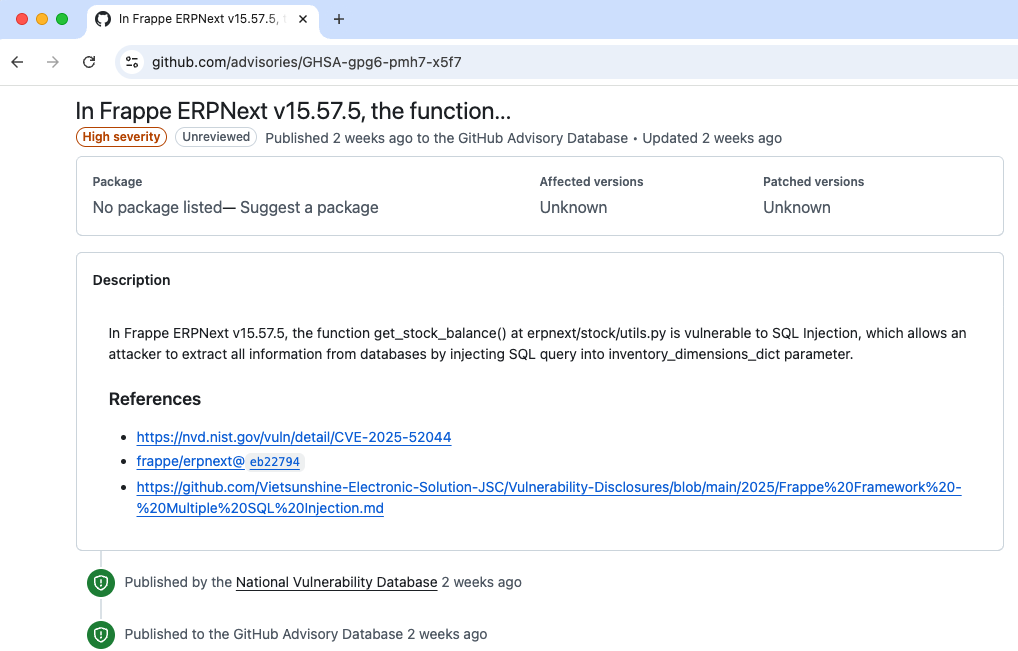This screenshot has height=651, width=1018.
Task: Select the Frappe ERPNext advisory tab
Action: [x=200, y=19]
